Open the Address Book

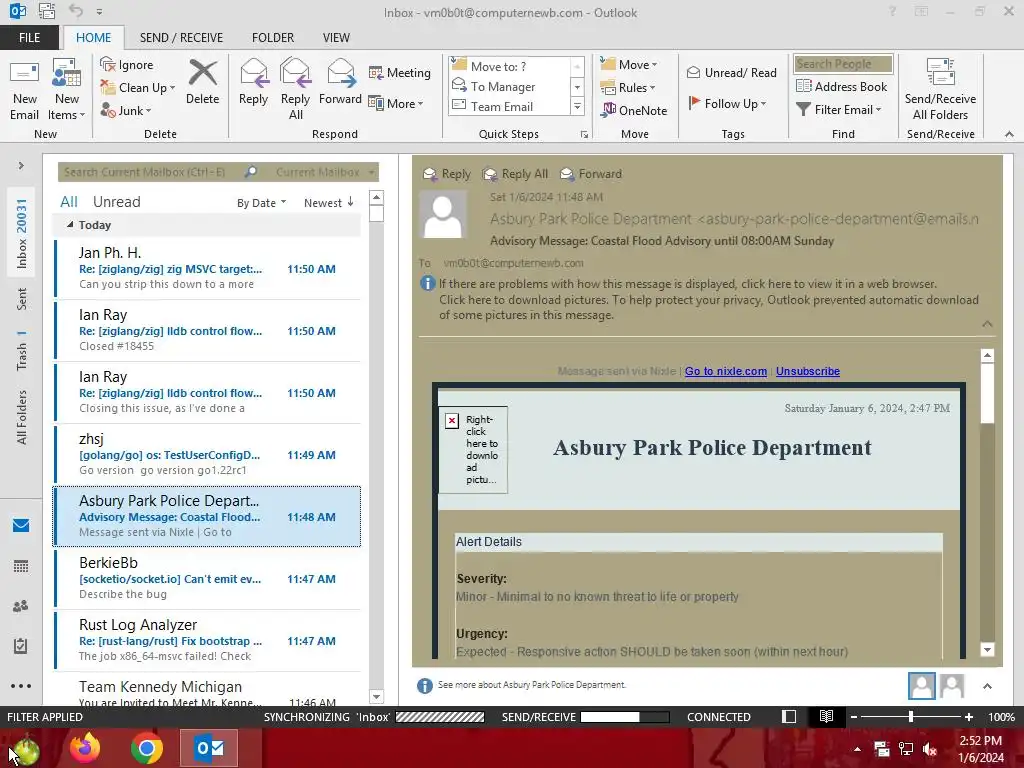(x=842, y=86)
